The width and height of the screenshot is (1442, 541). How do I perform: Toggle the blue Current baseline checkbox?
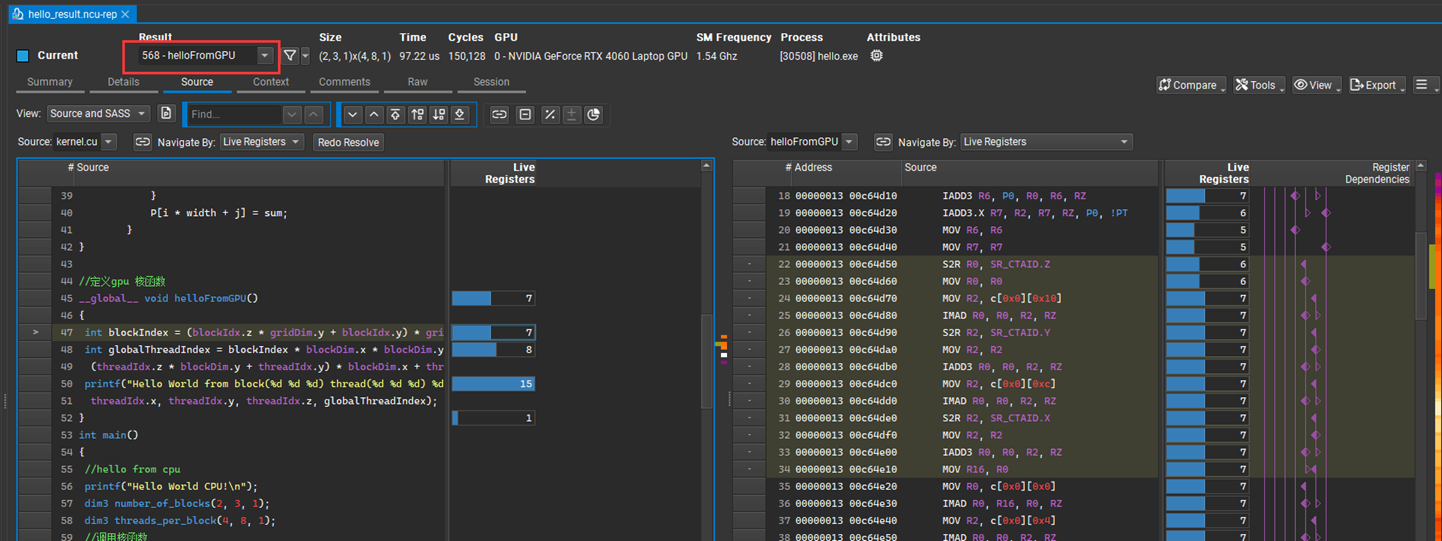click(23, 56)
